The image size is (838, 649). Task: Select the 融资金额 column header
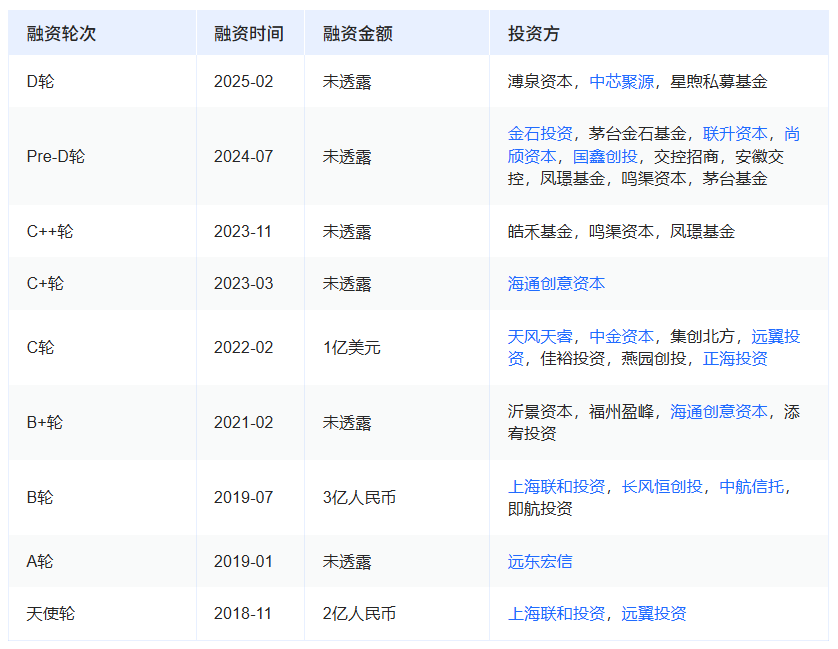pyautogui.click(x=357, y=34)
